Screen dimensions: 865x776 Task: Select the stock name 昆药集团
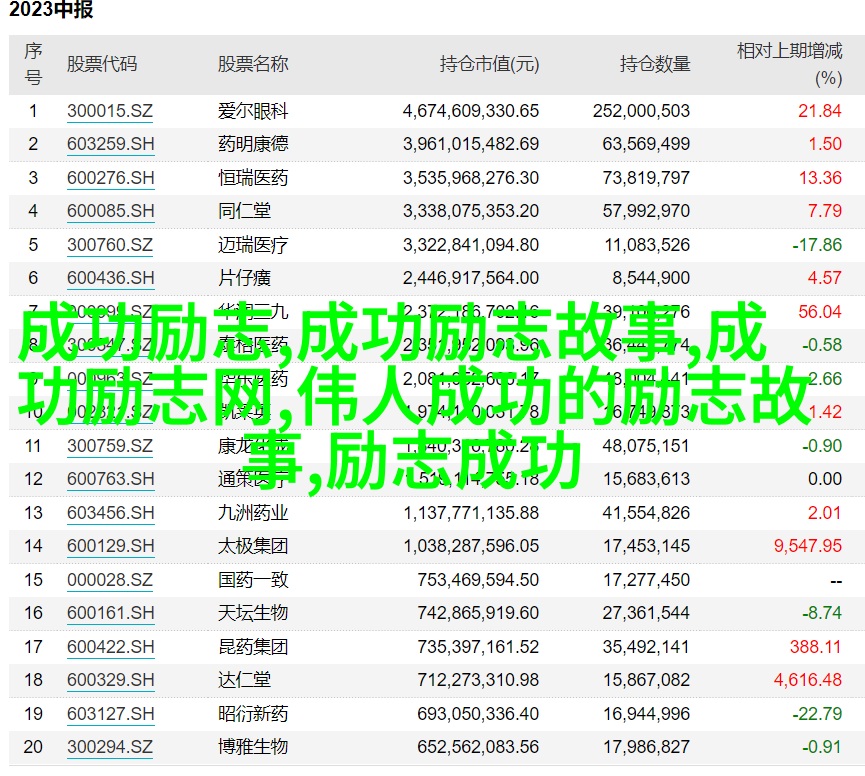[253, 647]
